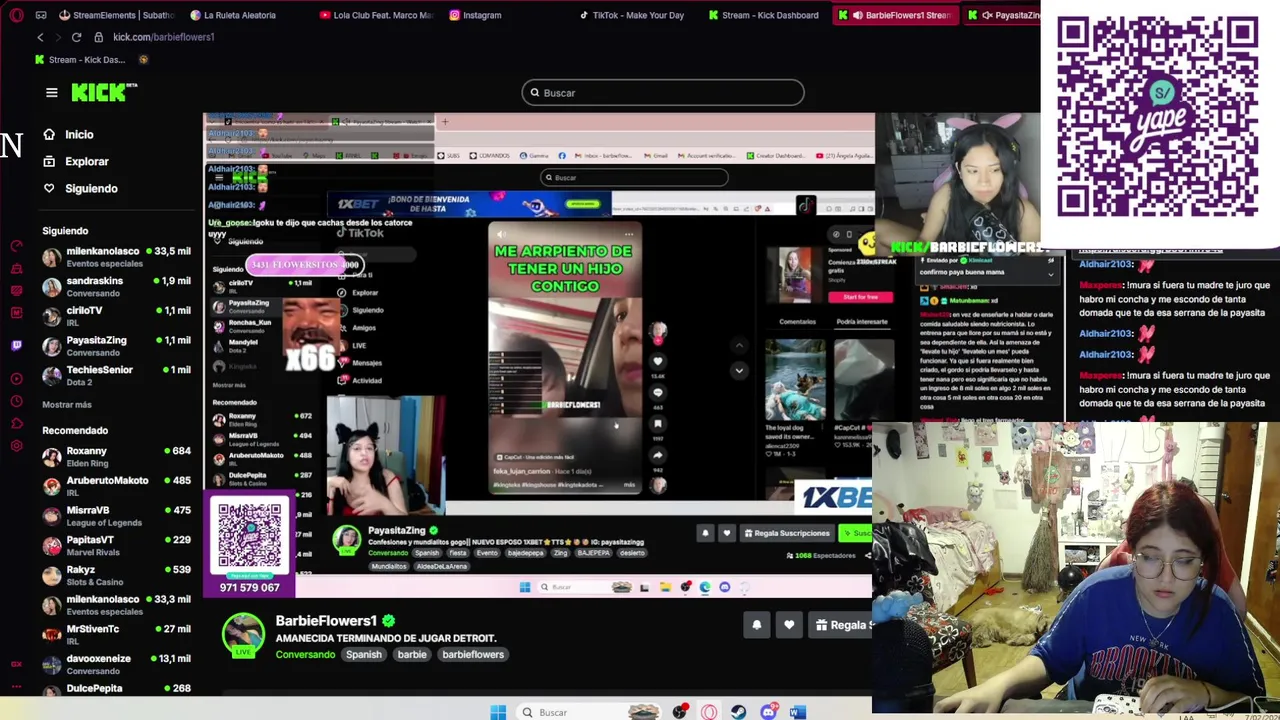This screenshot has height=720, width=1280.
Task: Click BarbieFlowers1 Regala subscriptions button
Action: 840,625
